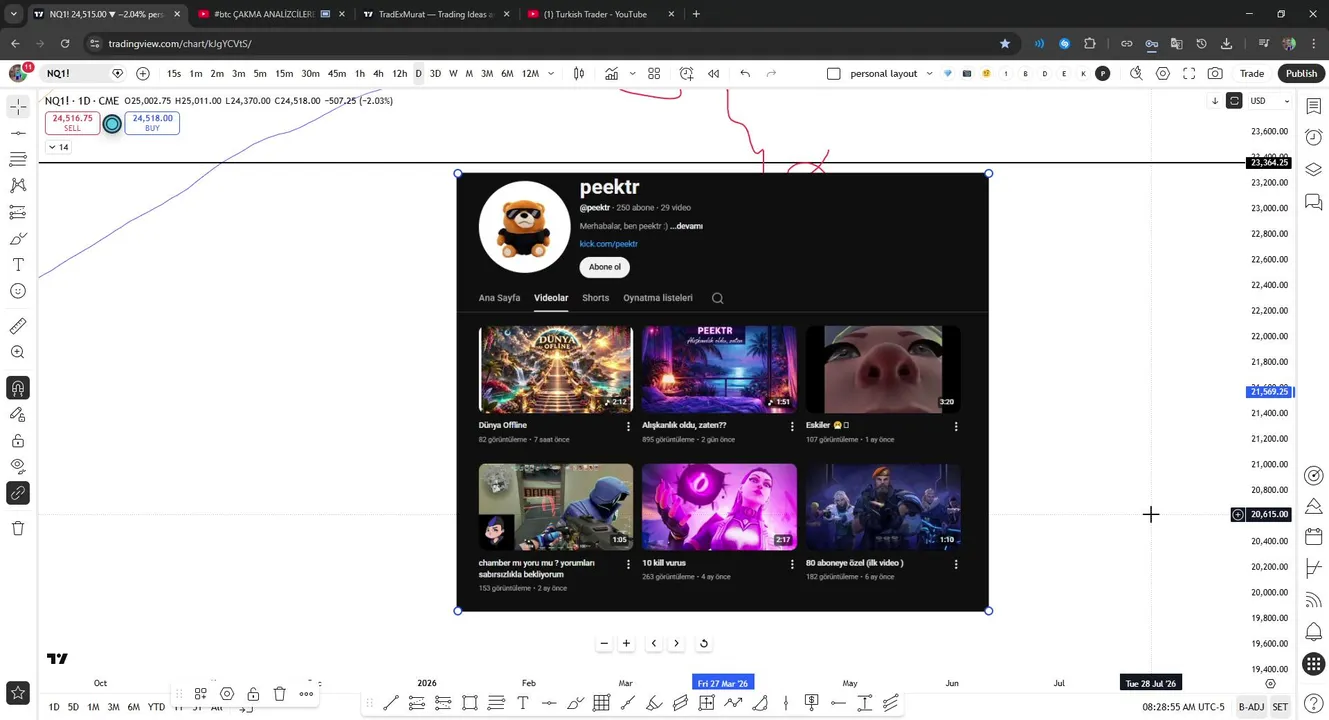Open the Indicators chart icon in top bar
This screenshot has width=1329, height=720.
coord(611,73)
